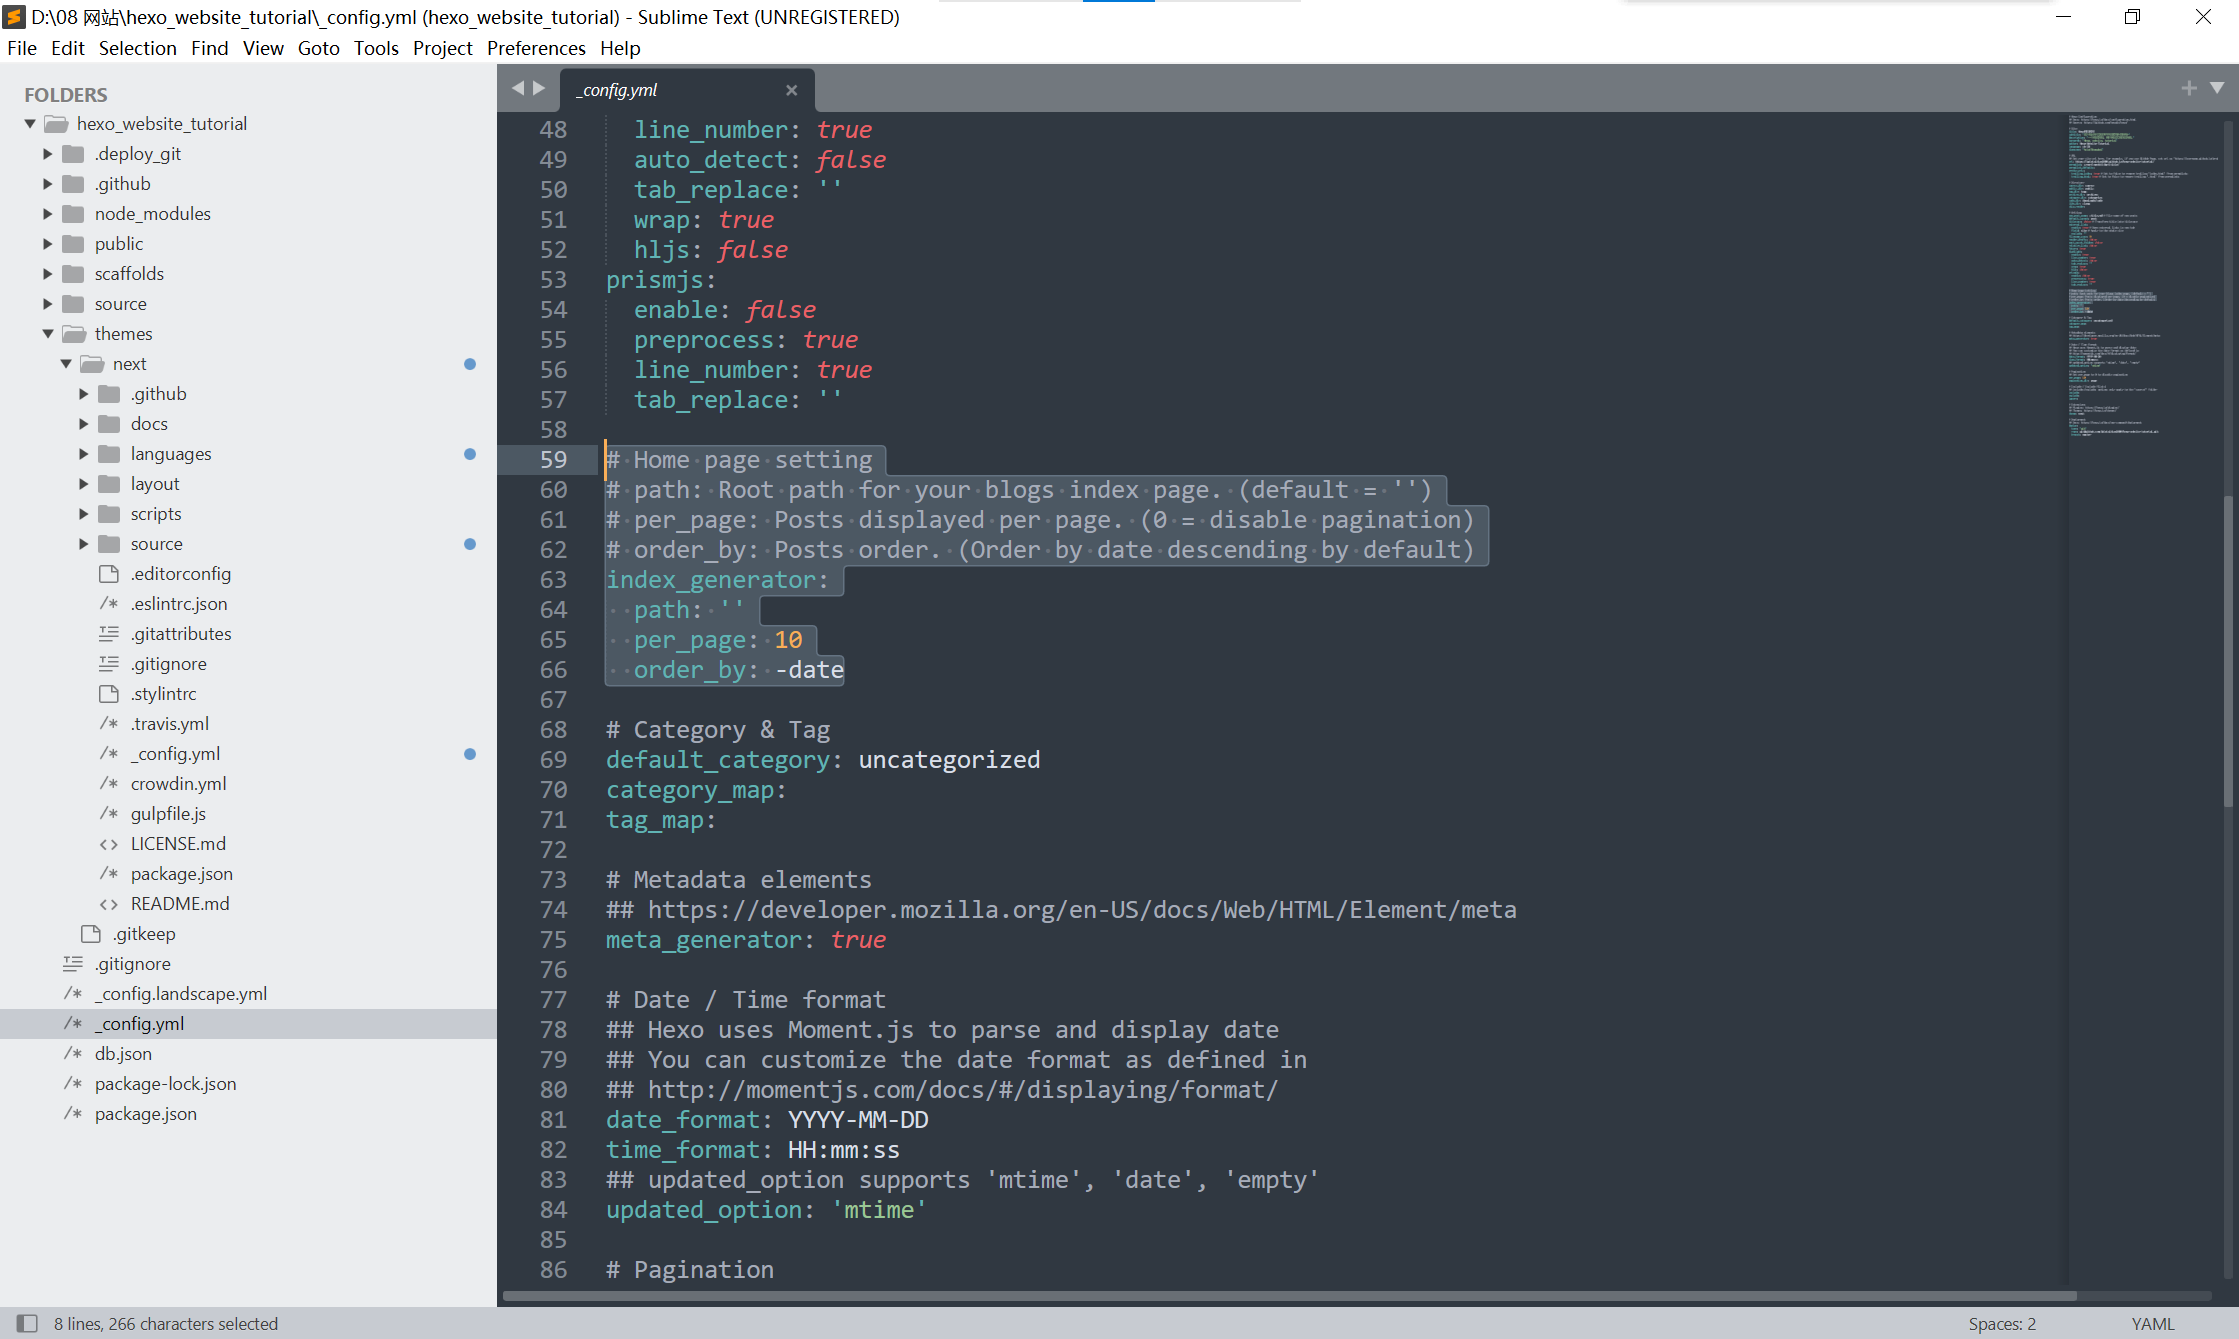This screenshot has width=2239, height=1339.
Task: Click the horizontal scrollbar at bottom
Action: (1290, 1295)
